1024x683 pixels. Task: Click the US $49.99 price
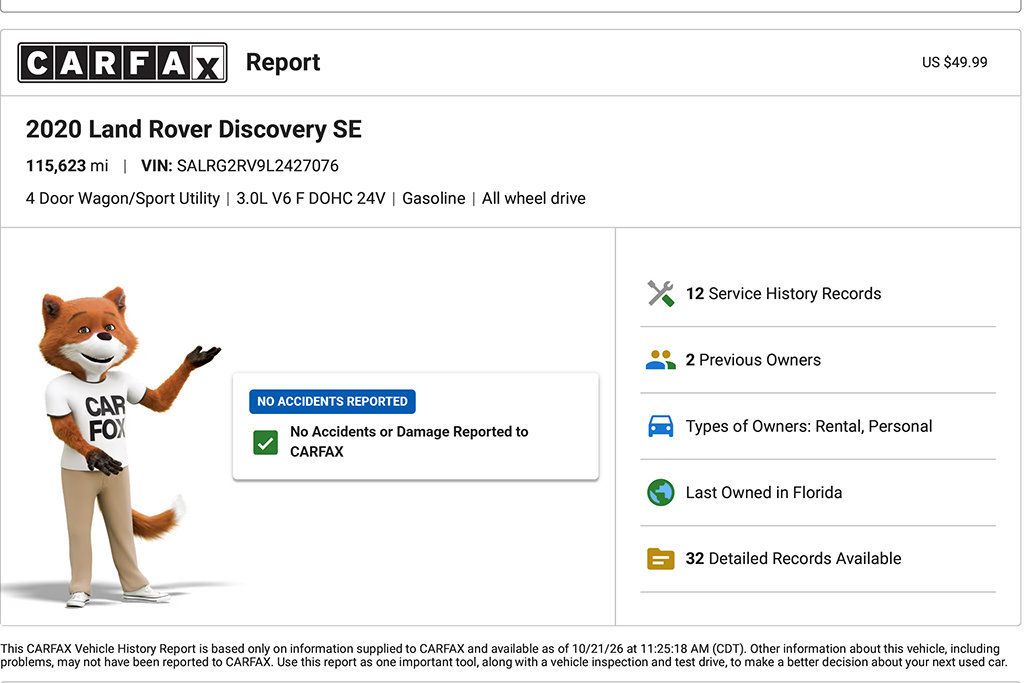pos(954,63)
